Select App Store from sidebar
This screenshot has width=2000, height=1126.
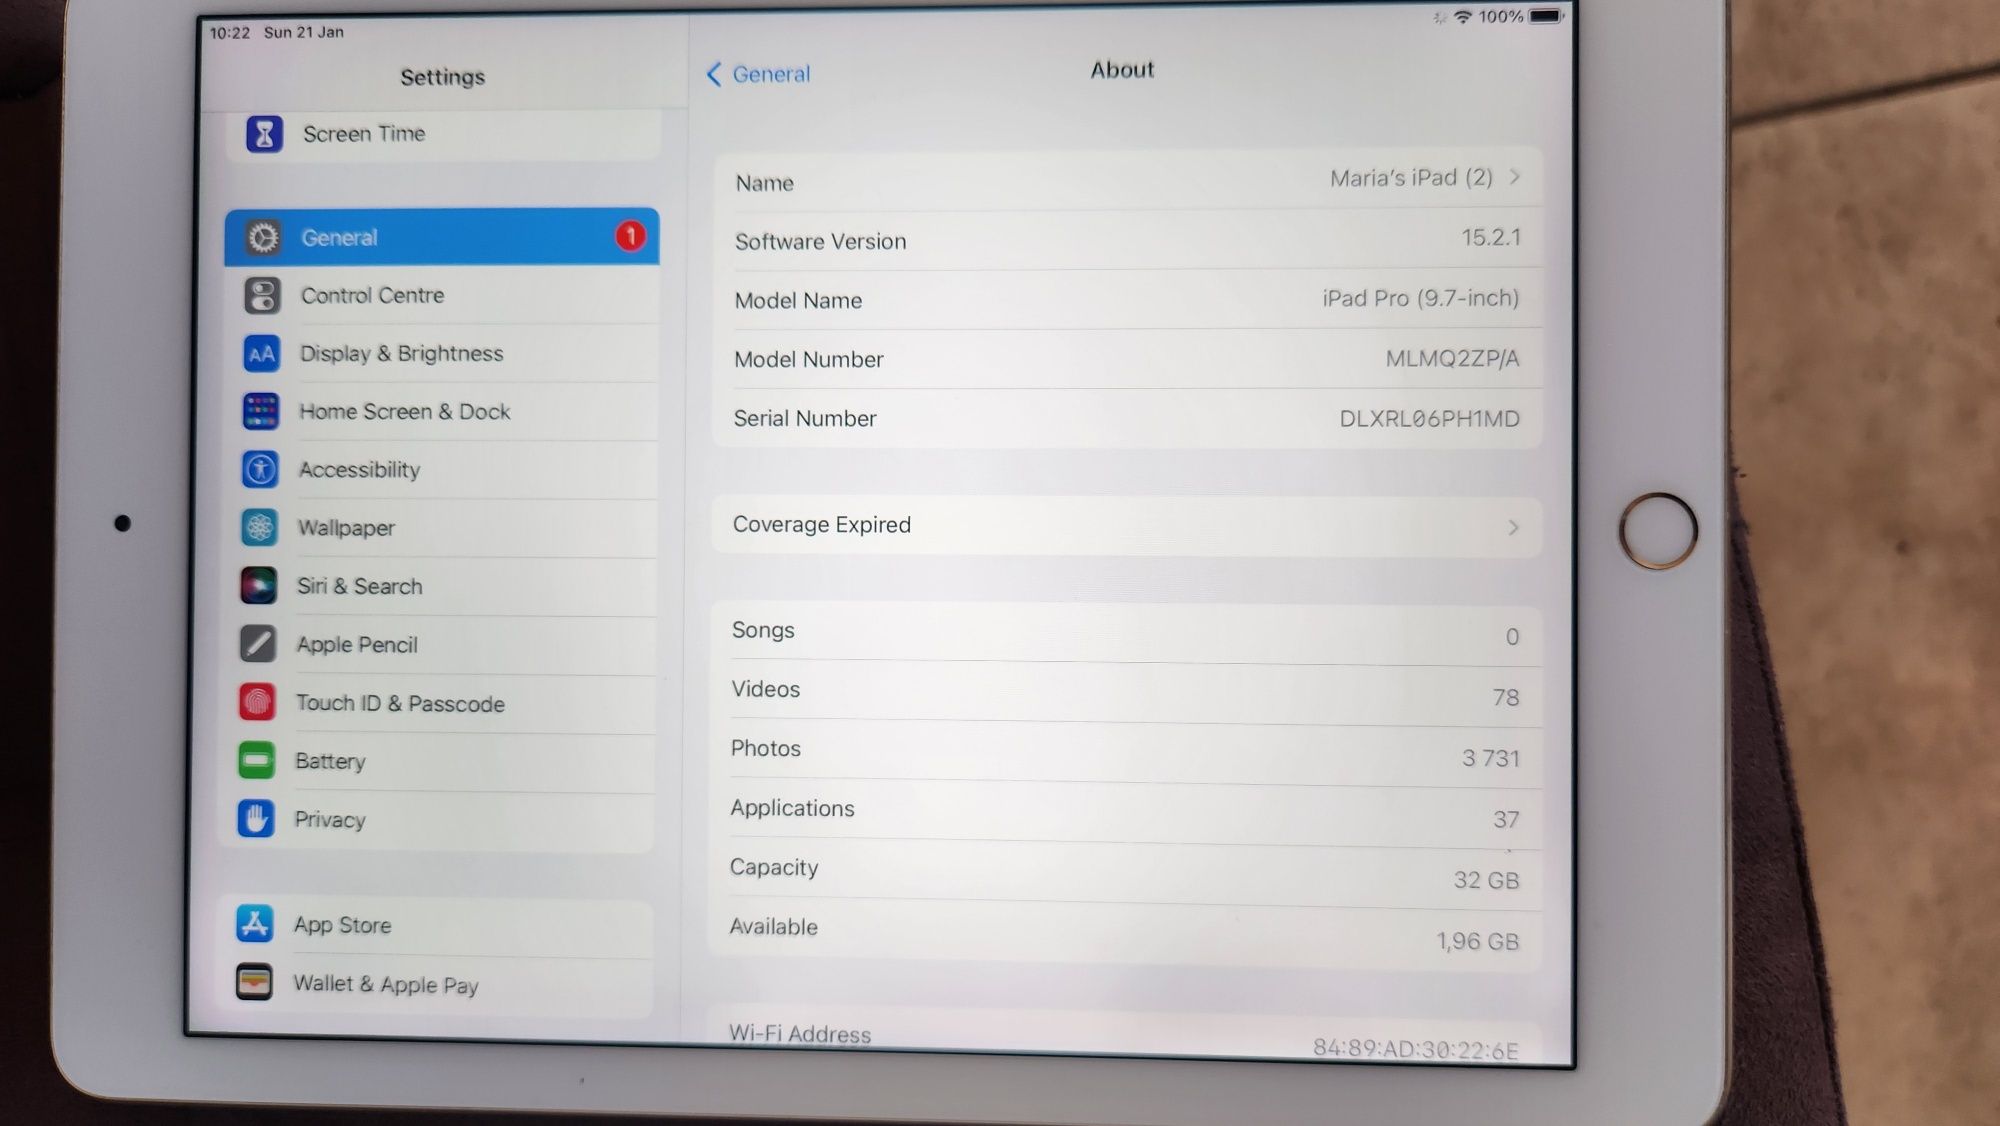441,924
